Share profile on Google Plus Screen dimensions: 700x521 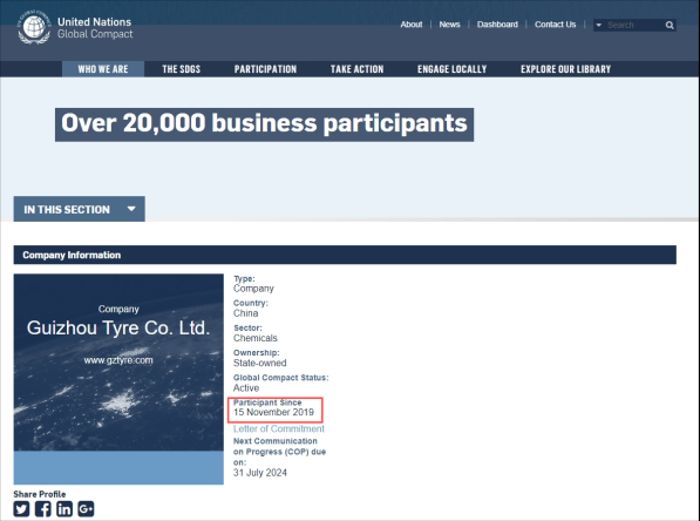coord(86,509)
